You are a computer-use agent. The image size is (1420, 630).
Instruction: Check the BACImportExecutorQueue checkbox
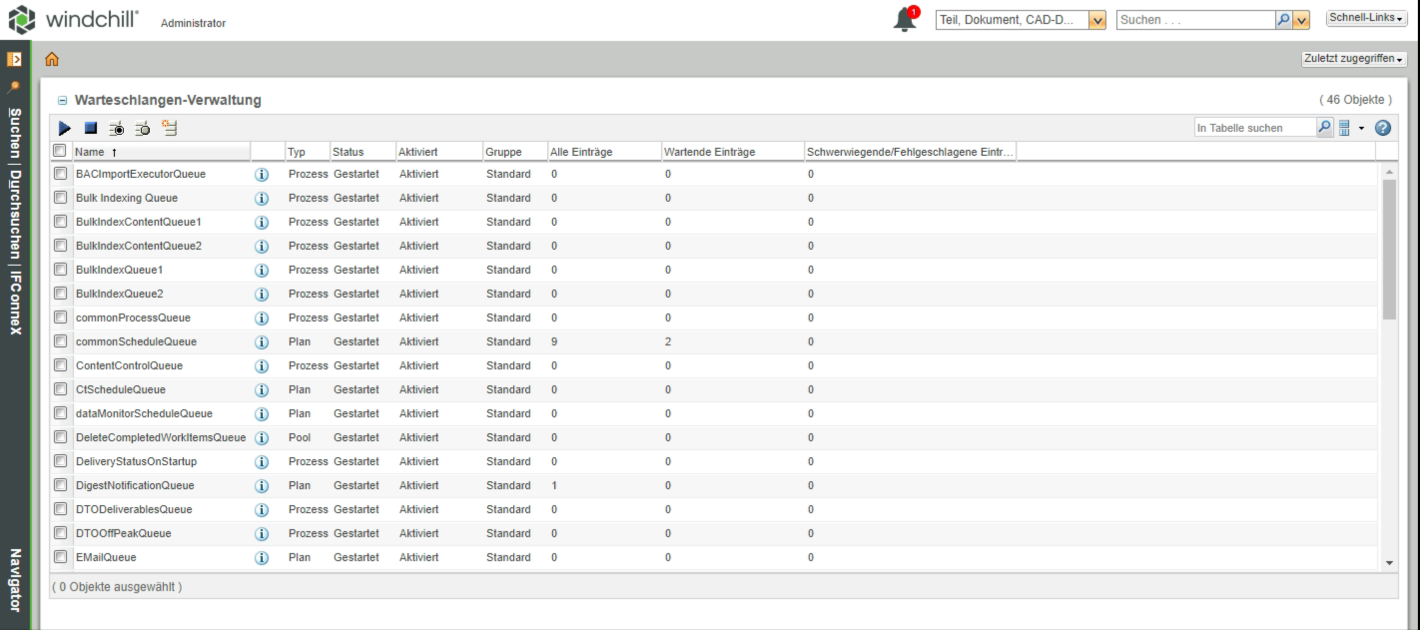pos(60,174)
